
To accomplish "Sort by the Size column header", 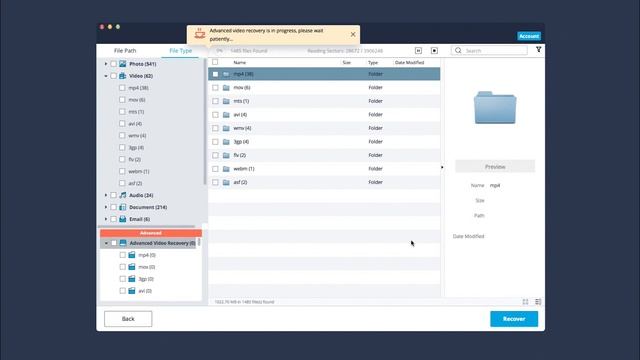I will pyautogui.click(x=347, y=62).
